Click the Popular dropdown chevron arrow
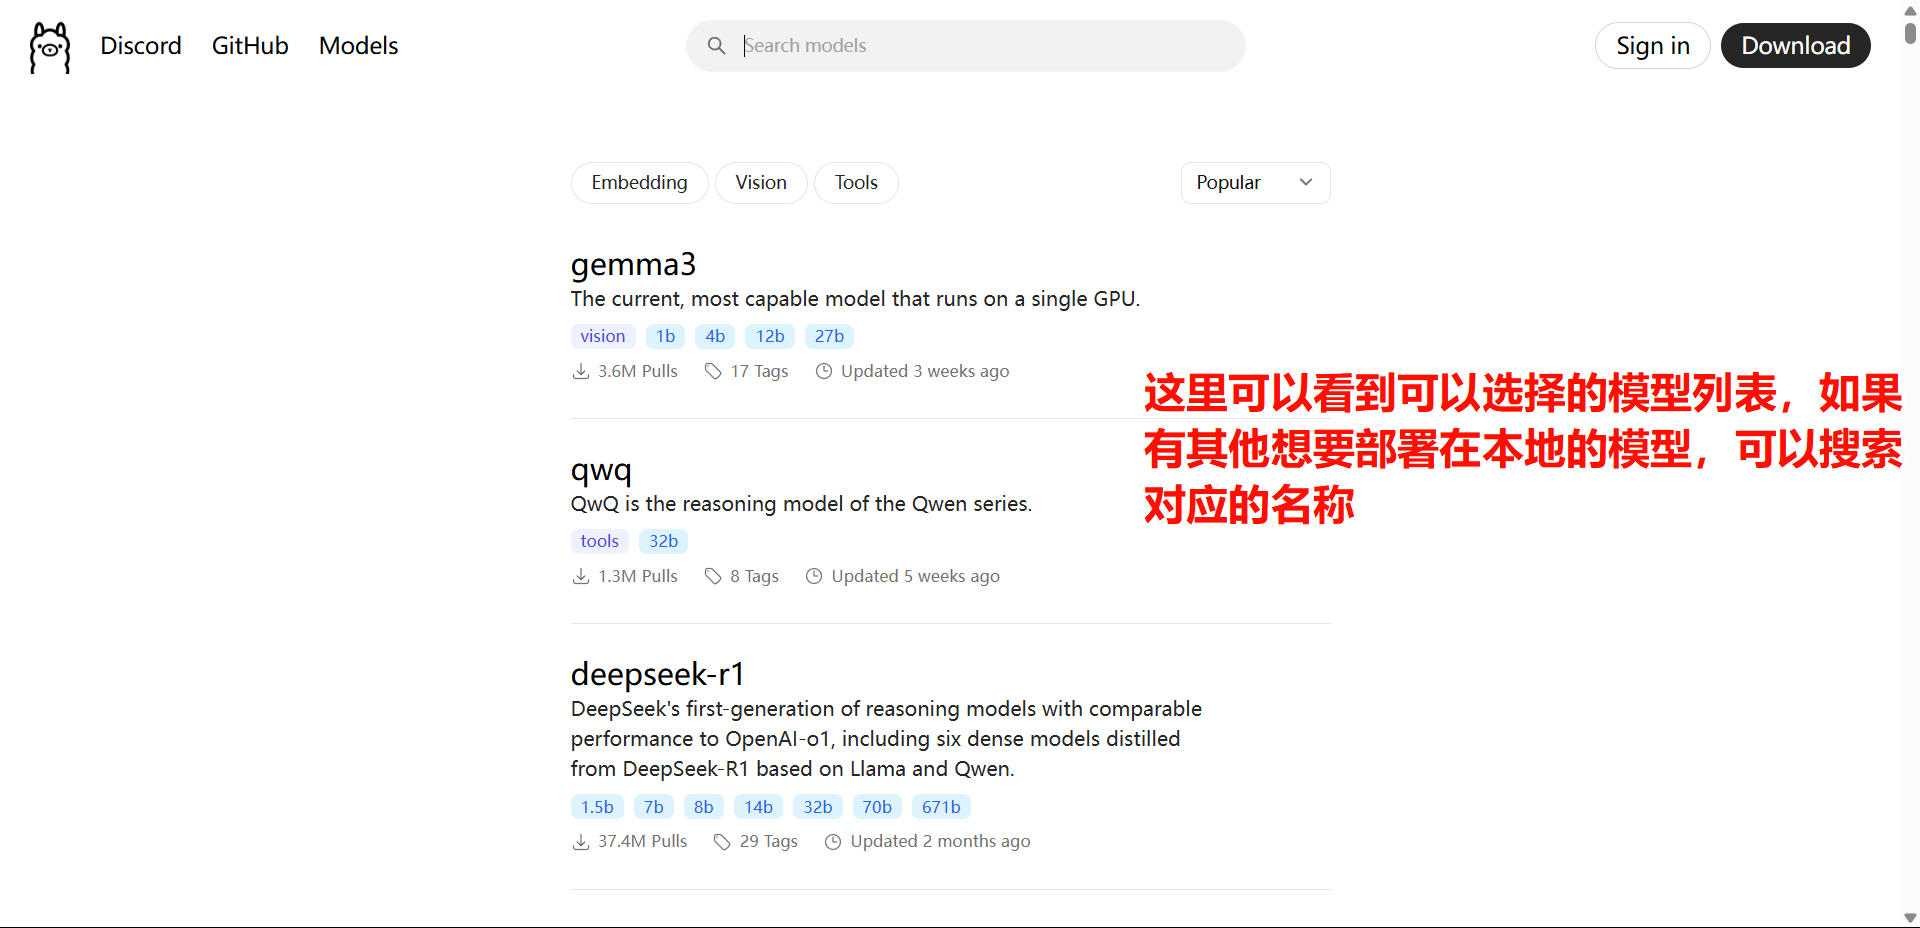Image resolution: width=1920 pixels, height=928 pixels. pos(1305,182)
